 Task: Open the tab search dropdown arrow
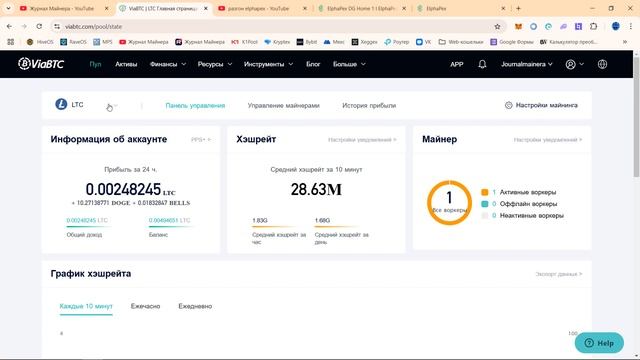pyautogui.click(x=8, y=8)
